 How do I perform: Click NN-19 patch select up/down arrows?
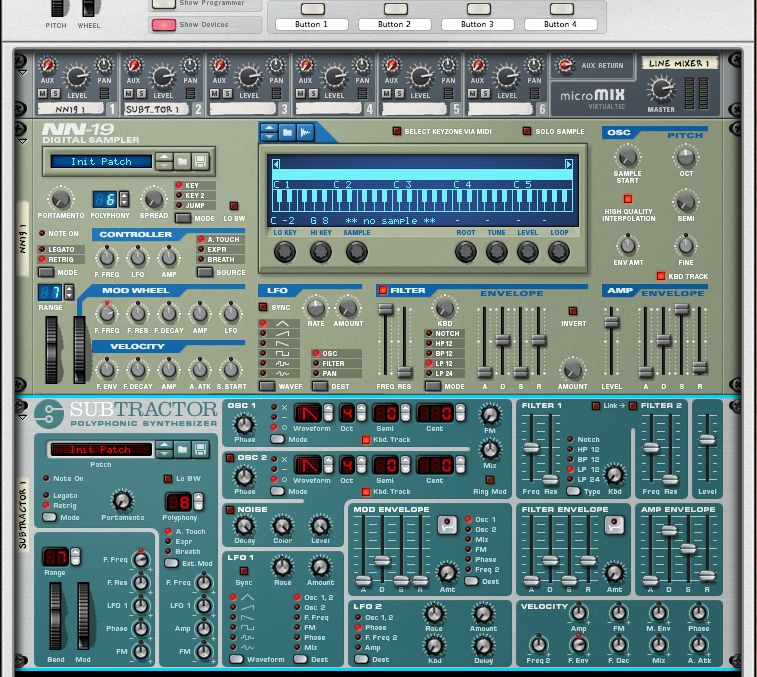click(x=164, y=161)
